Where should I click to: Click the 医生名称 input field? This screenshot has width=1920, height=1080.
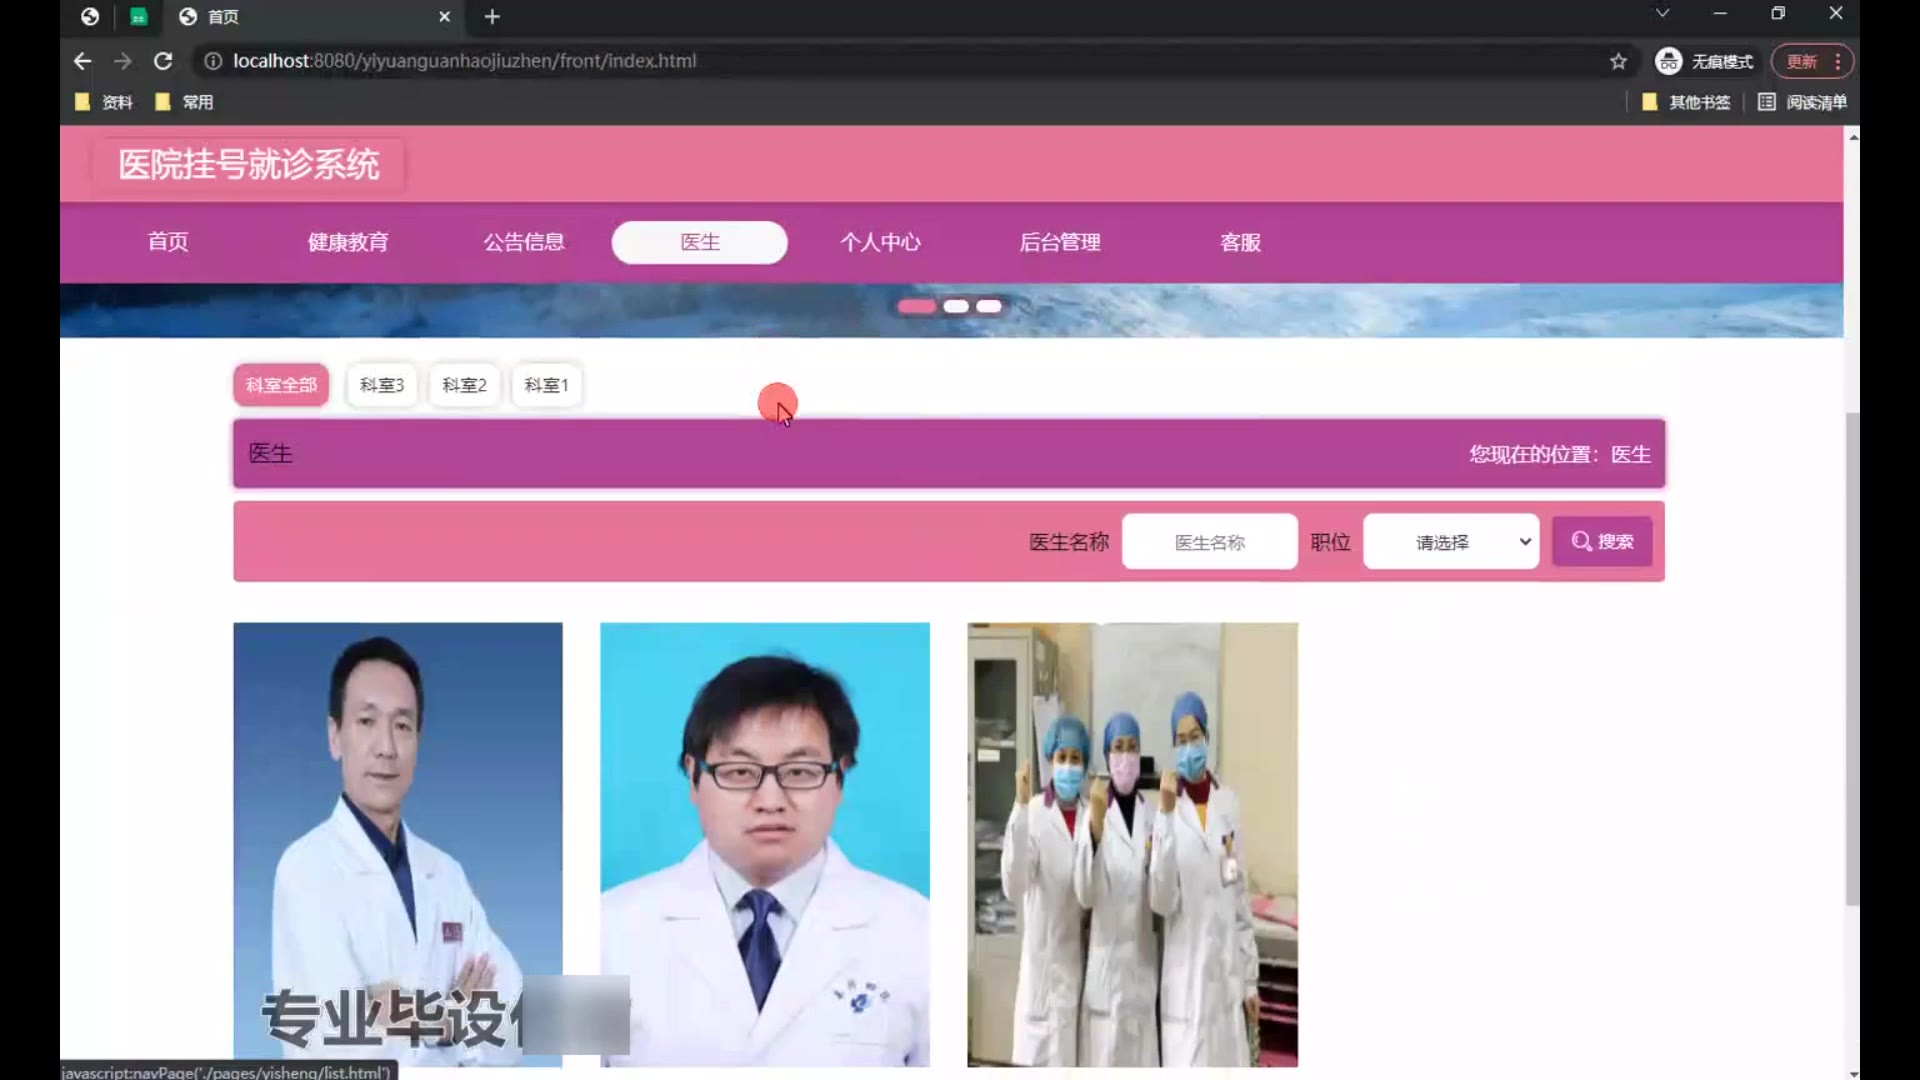pyautogui.click(x=1209, y=542)
